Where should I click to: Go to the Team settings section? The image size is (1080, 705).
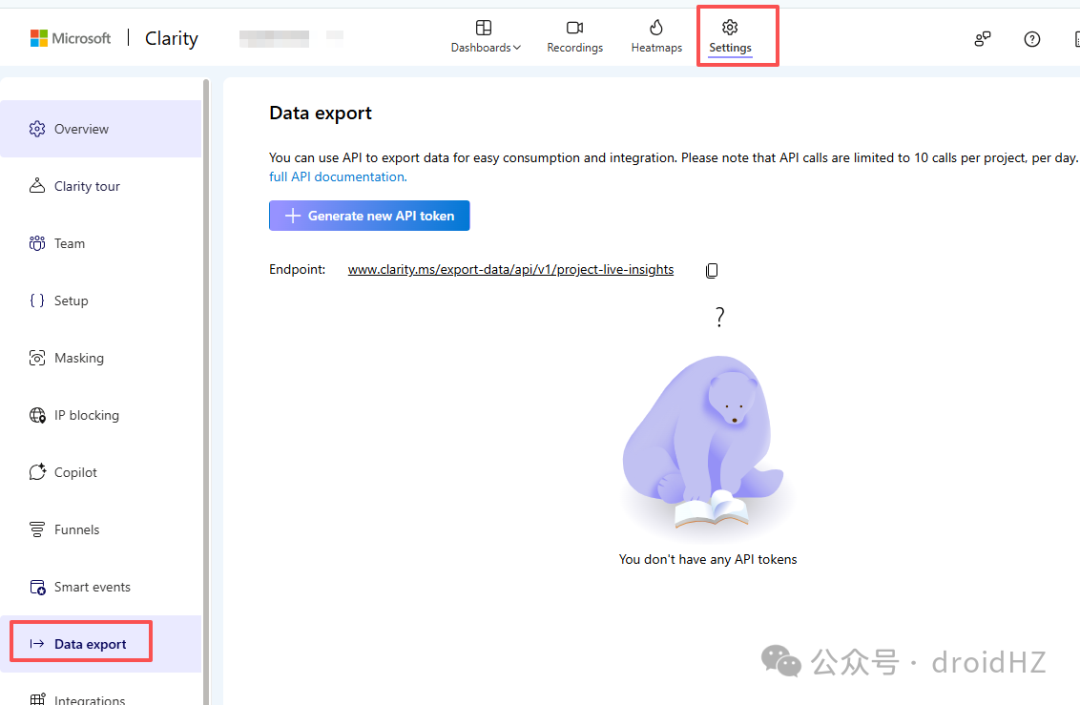(x=101, y=243)
